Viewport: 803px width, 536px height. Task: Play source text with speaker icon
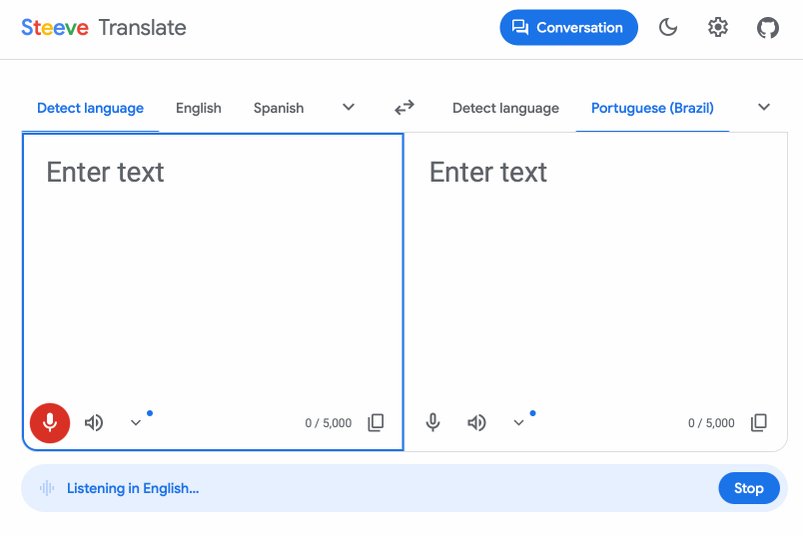click(x=94, y=423)
